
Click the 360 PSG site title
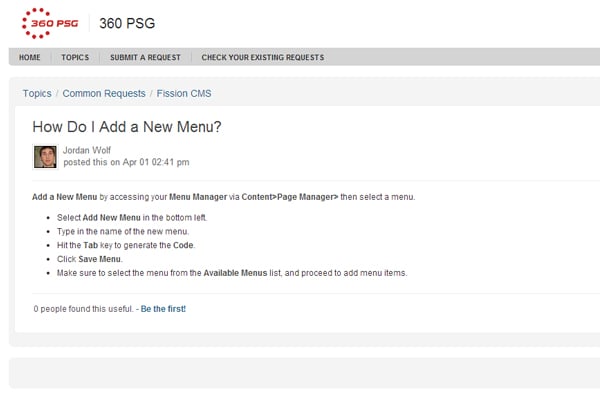(127, 23)
